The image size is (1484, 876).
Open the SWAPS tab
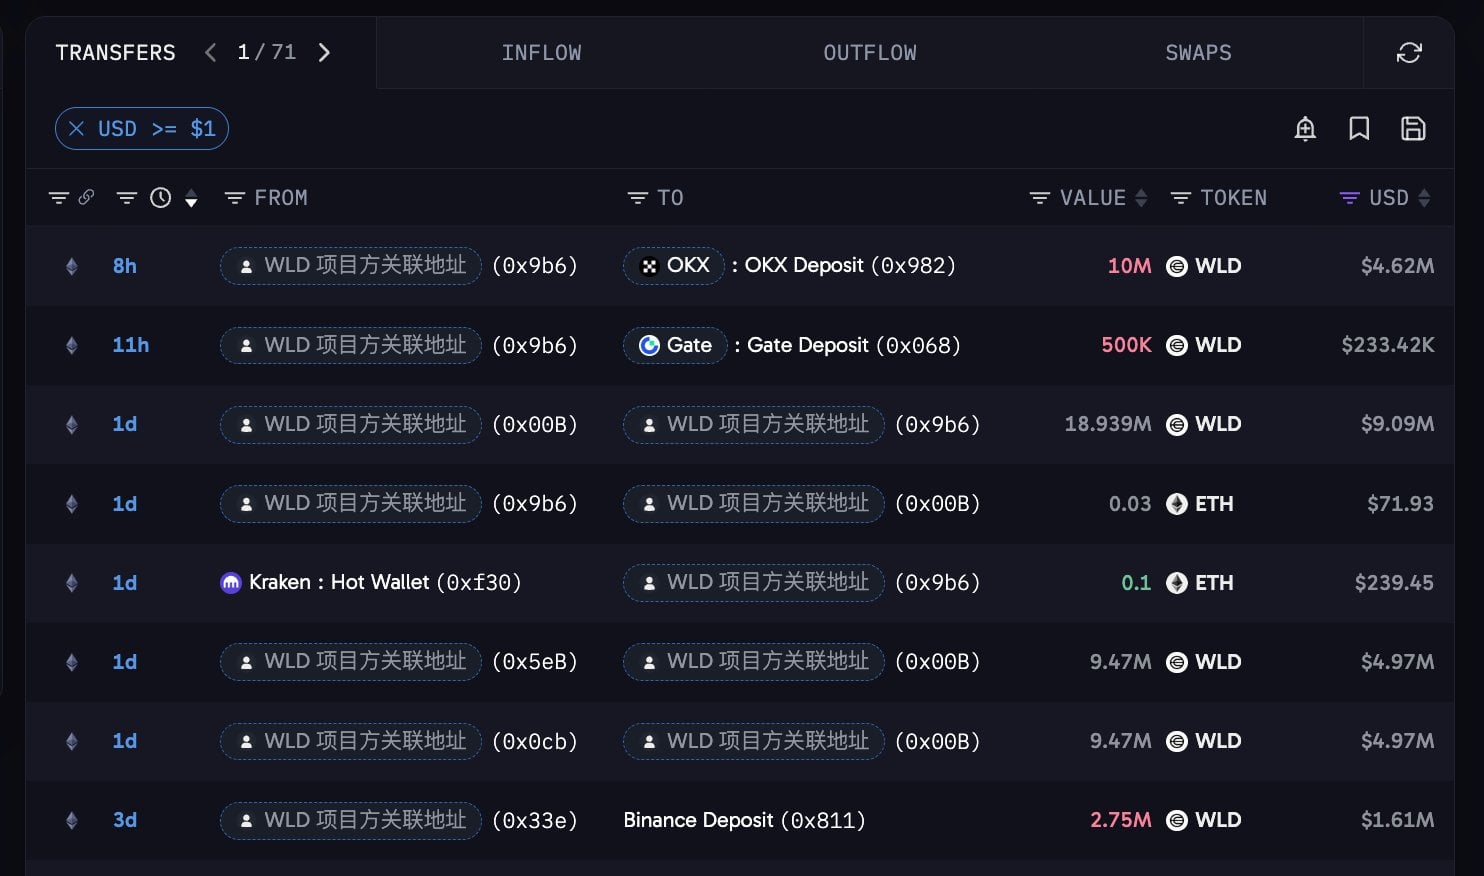pyautogui.click(x=1198, y=53)
